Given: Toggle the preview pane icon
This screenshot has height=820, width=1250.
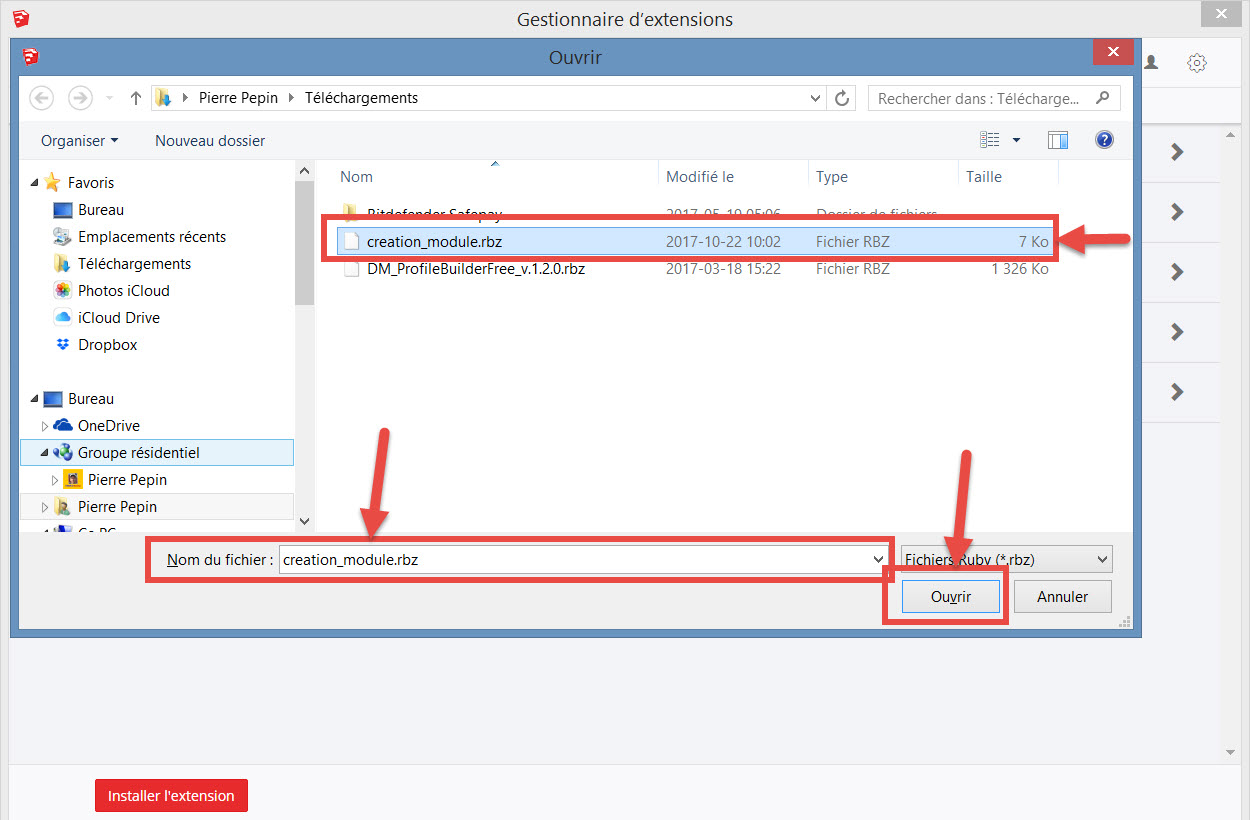Looking at the screenshot, I should pyautogui.click(x=1058, y=140).
